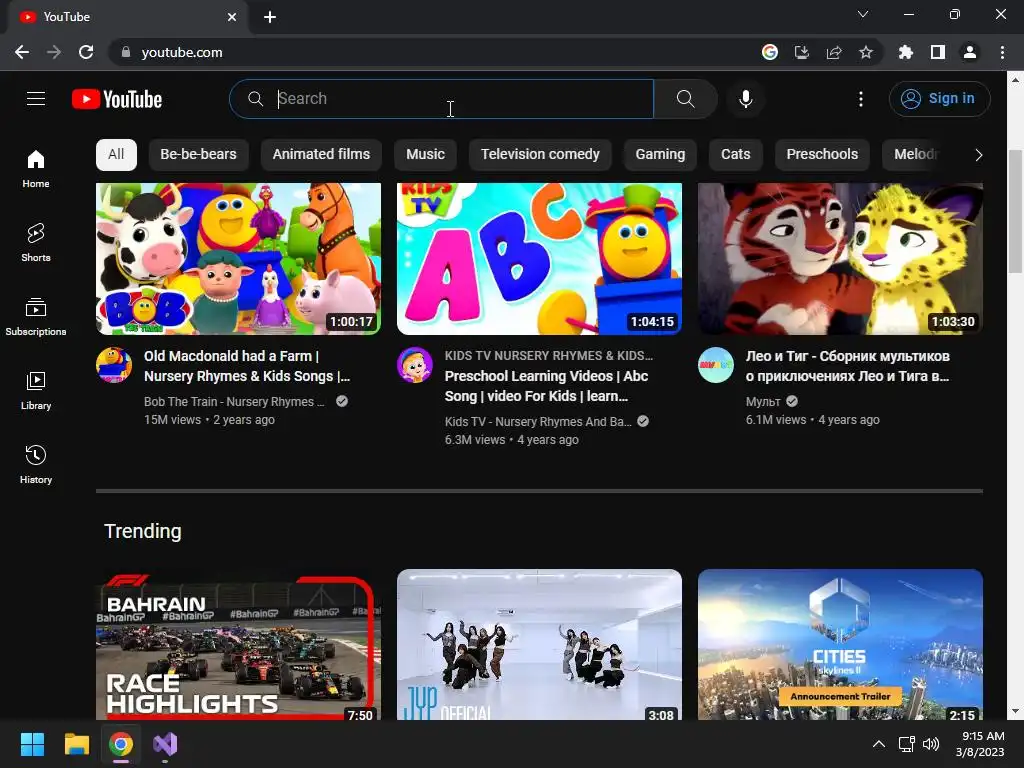
Task: Click the browser forward arrow
Action: (54, 52)
